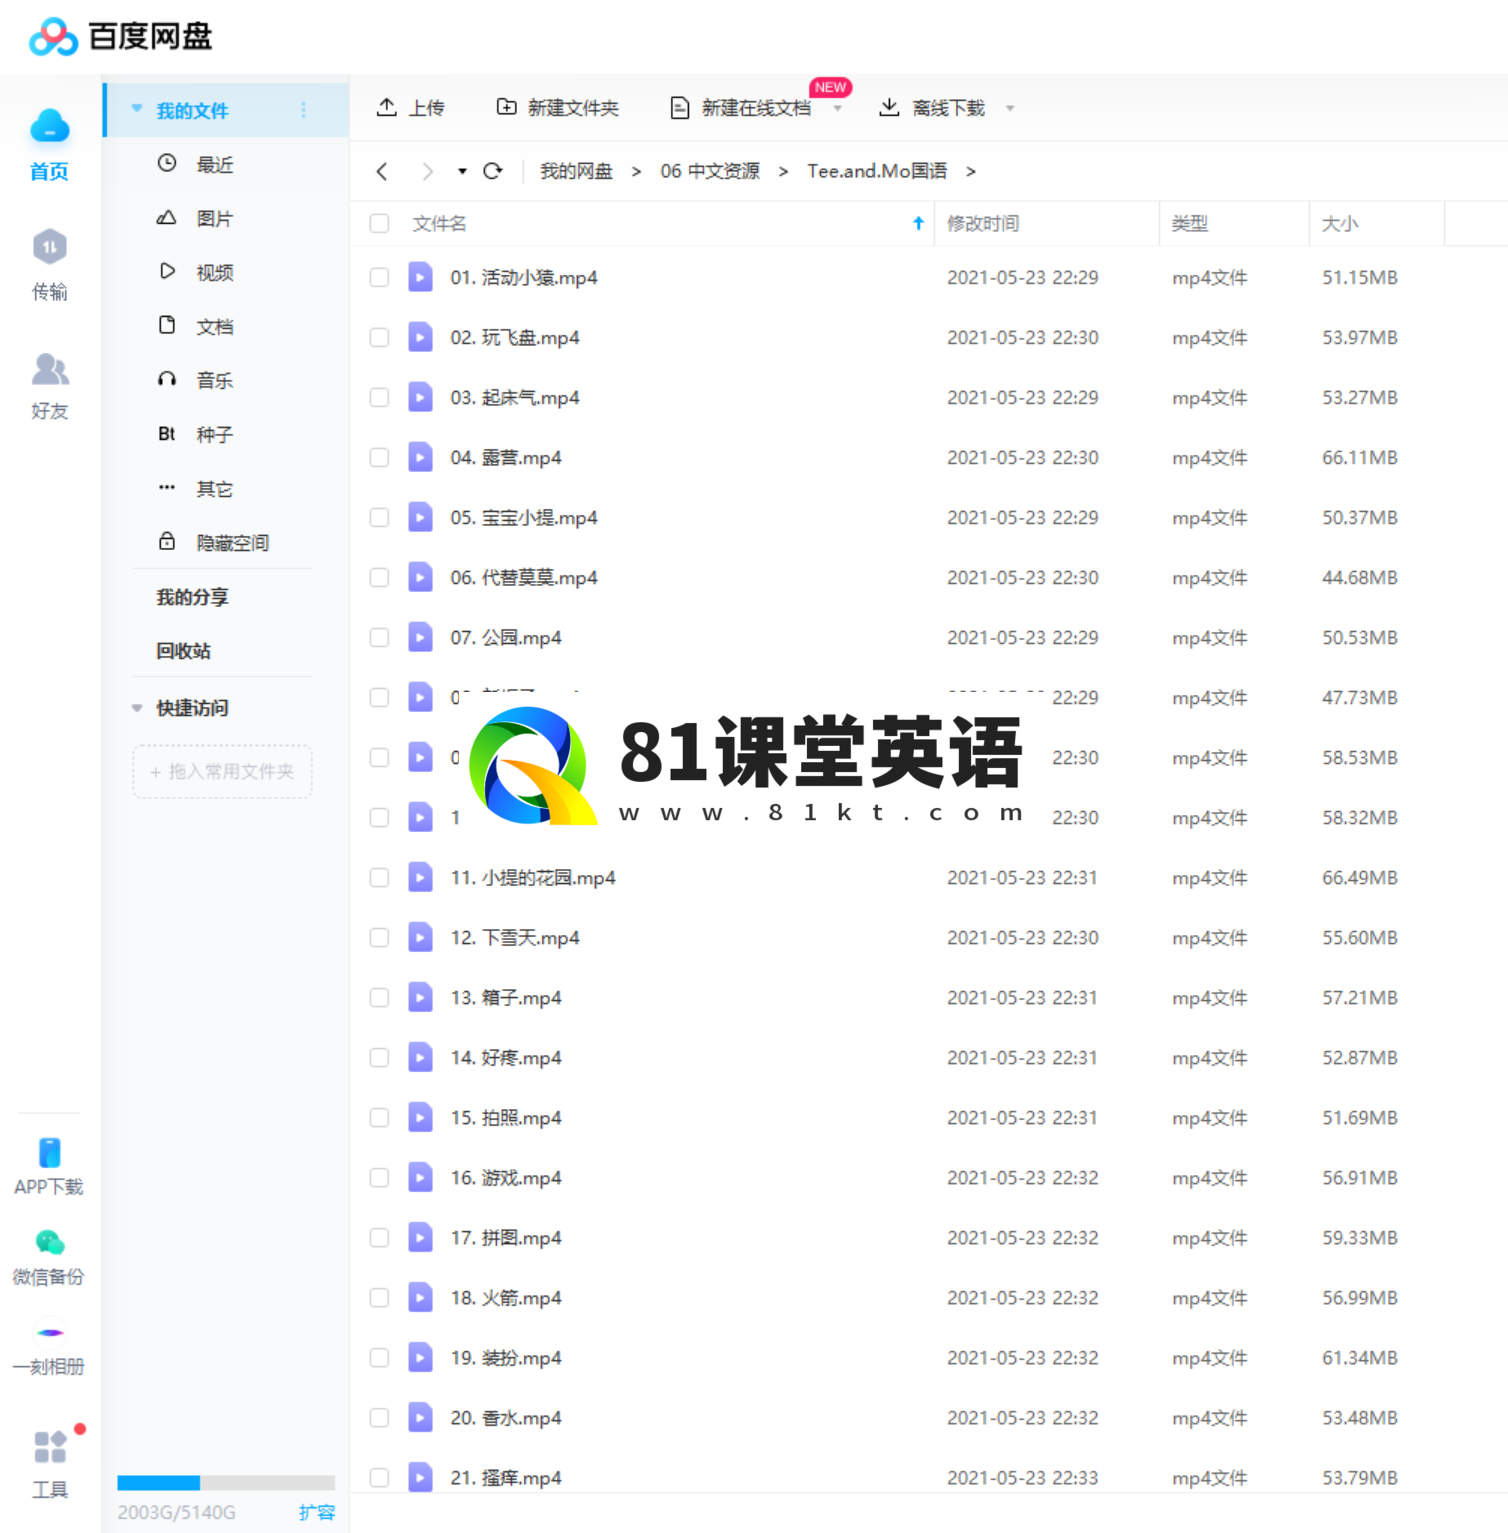Click 06 中文资源 breadcrumb link
Viewport: 1508px width, 1533px height.
pos(710,171)
